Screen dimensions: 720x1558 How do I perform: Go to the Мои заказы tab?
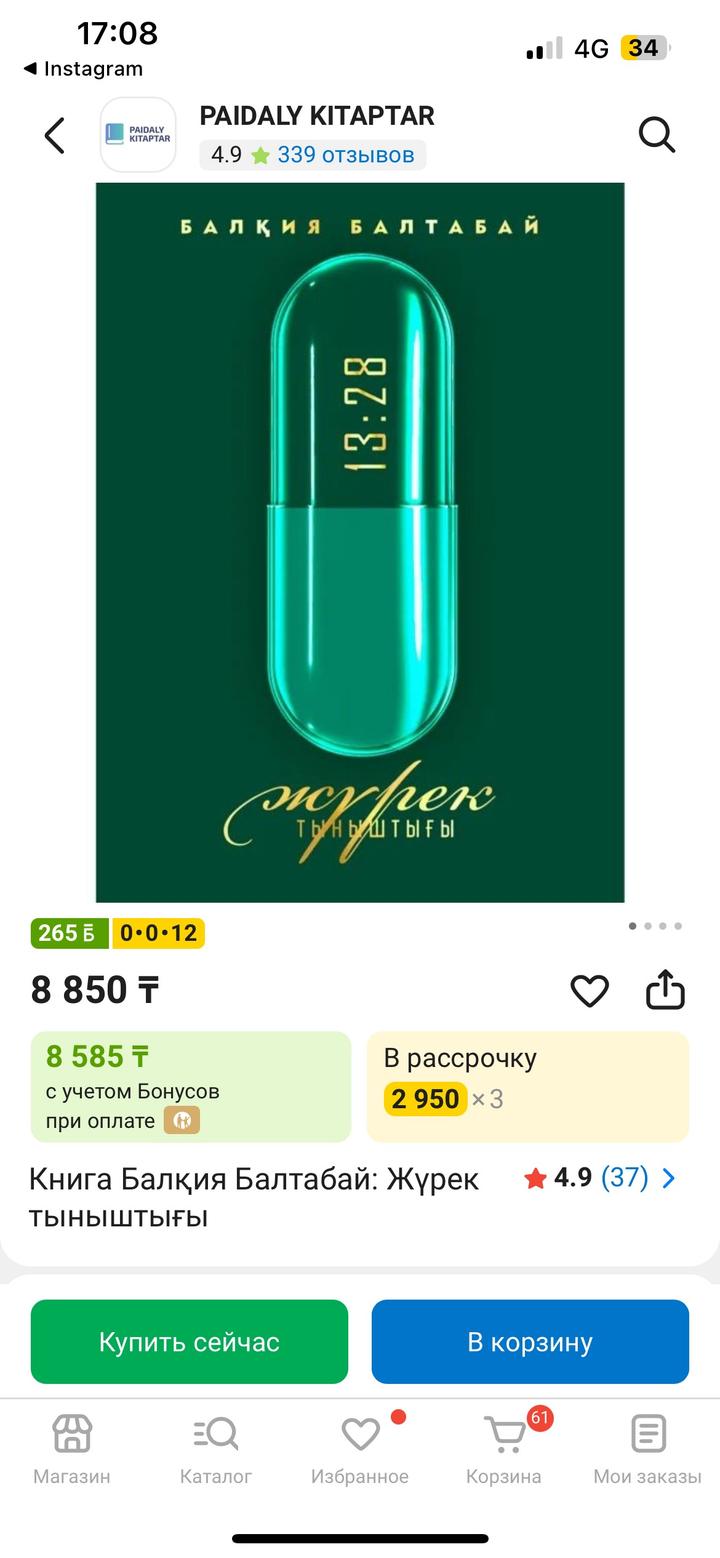pyautogui.click(x=648, y=1449)
